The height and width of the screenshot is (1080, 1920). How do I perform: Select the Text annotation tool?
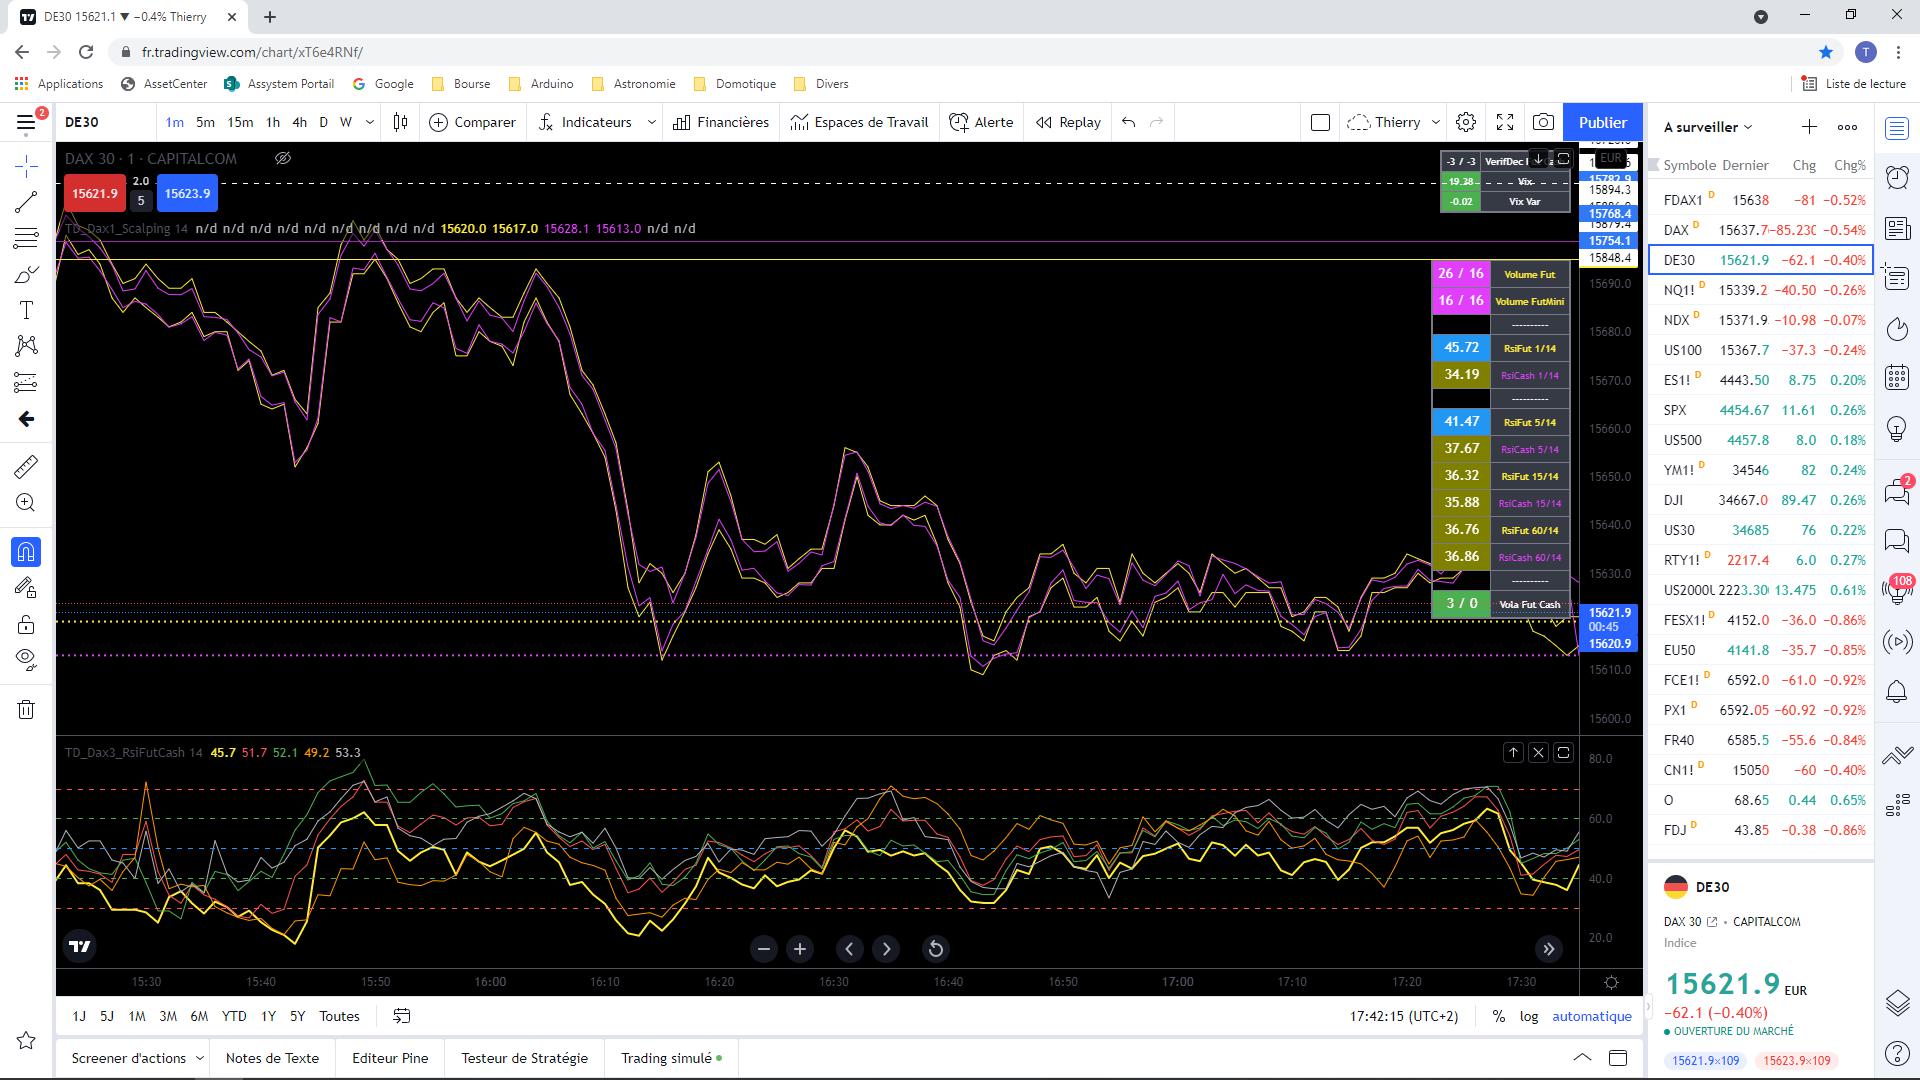(26, 311)
